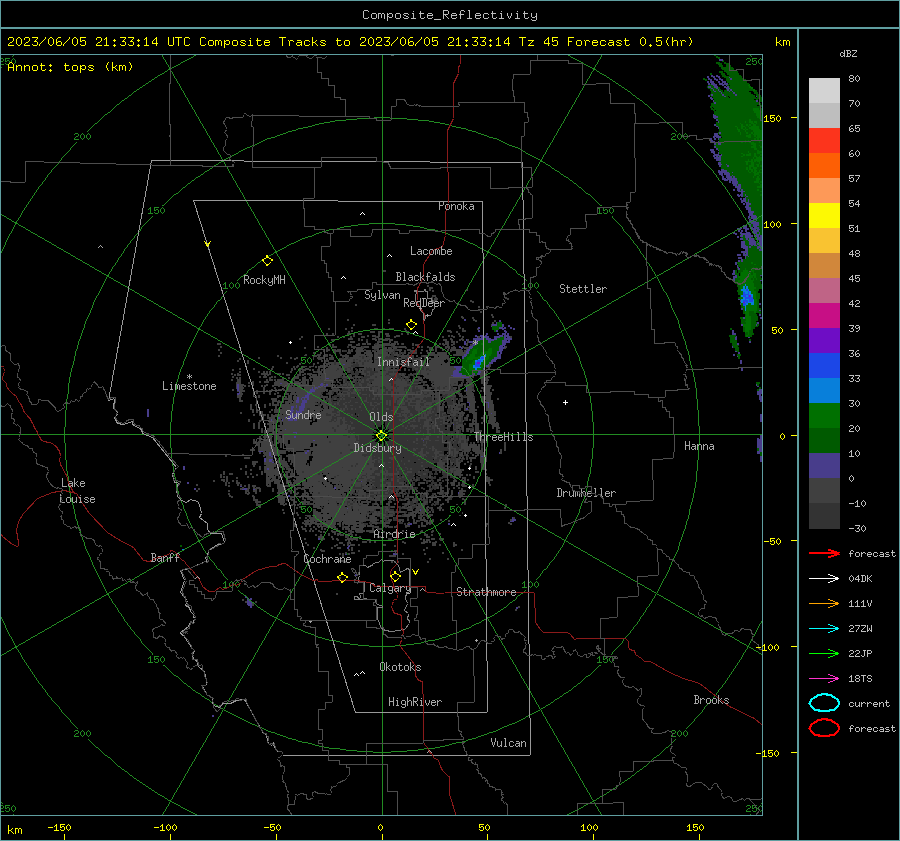The height and width of the screenshot is (841, 900).
Task: Click the Stettler city label
Action: pos(583,289)
